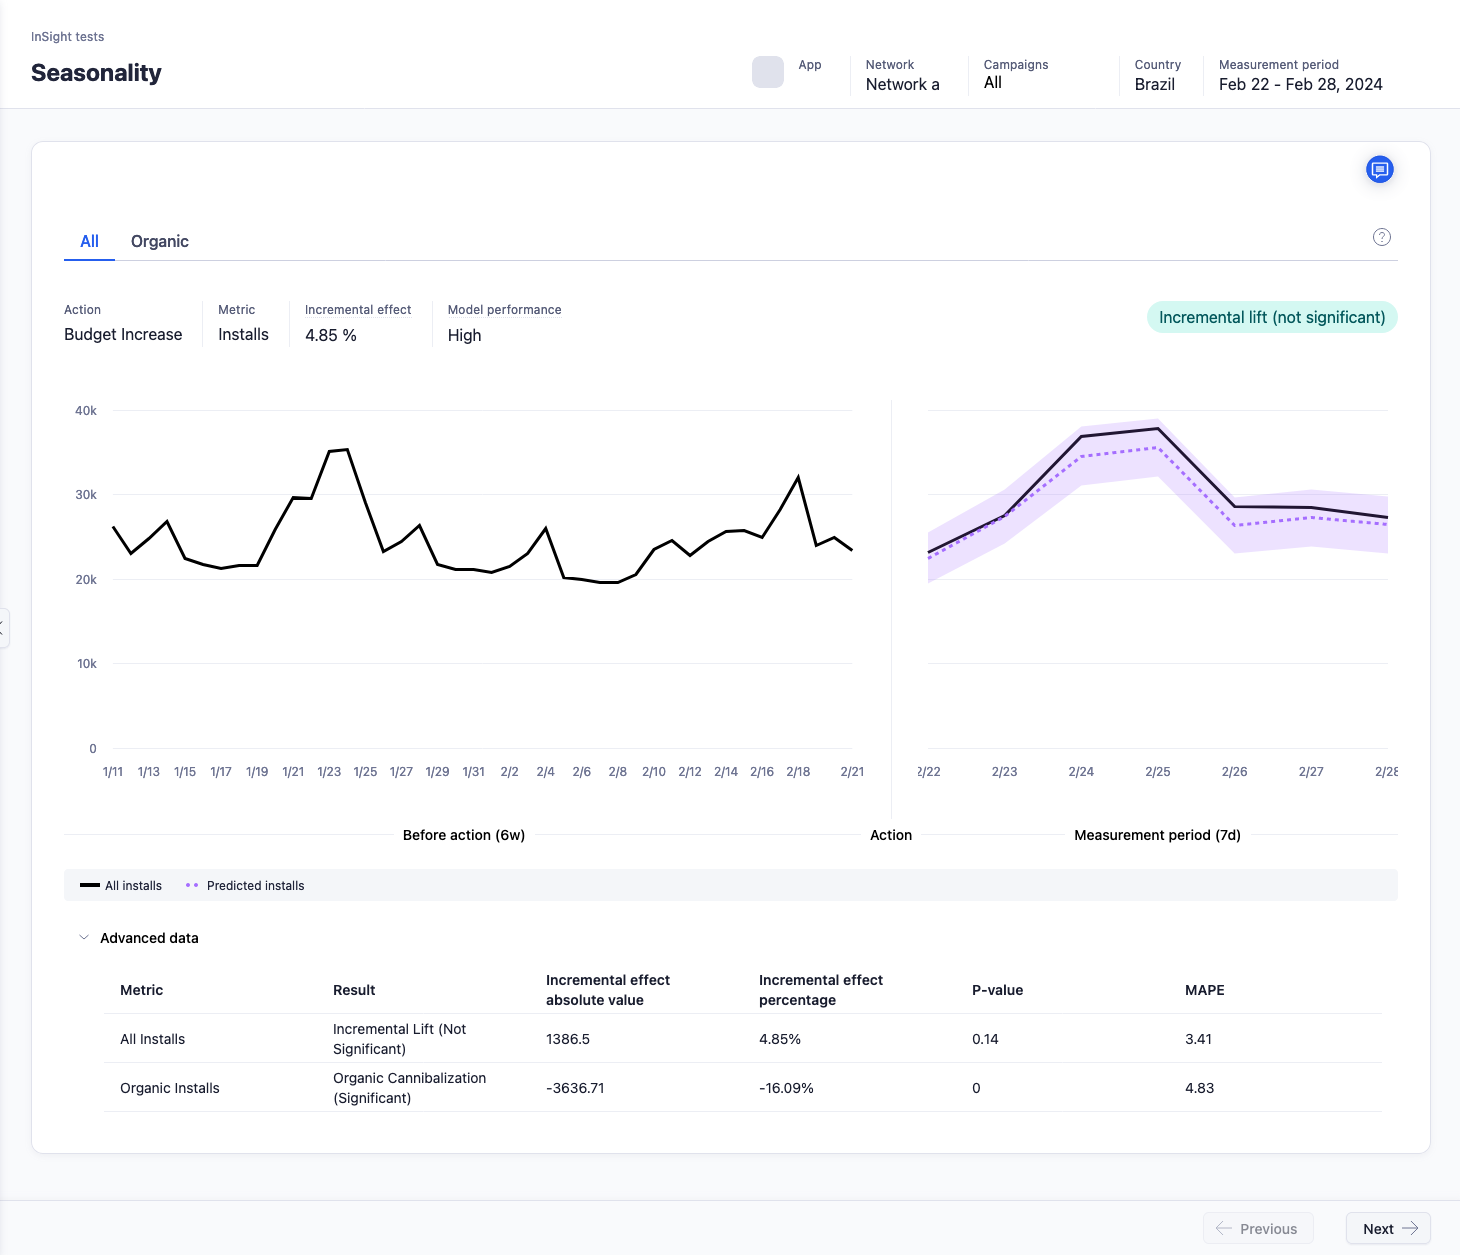Toggle the Predicted installs legend entry
The image size is (1460, 1255).
click(x=244, y=885)
